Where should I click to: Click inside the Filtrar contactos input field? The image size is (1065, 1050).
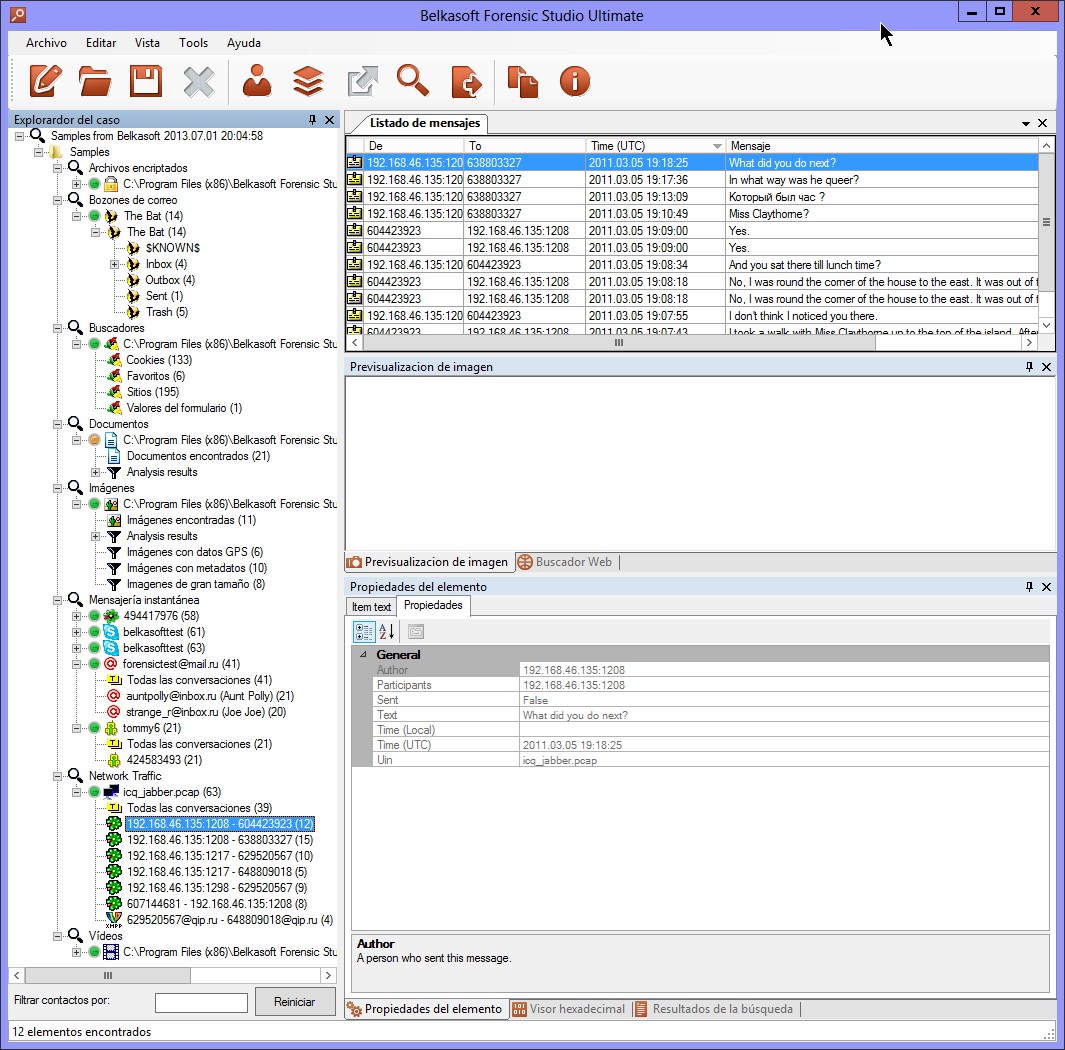(x=200, y=1002)
